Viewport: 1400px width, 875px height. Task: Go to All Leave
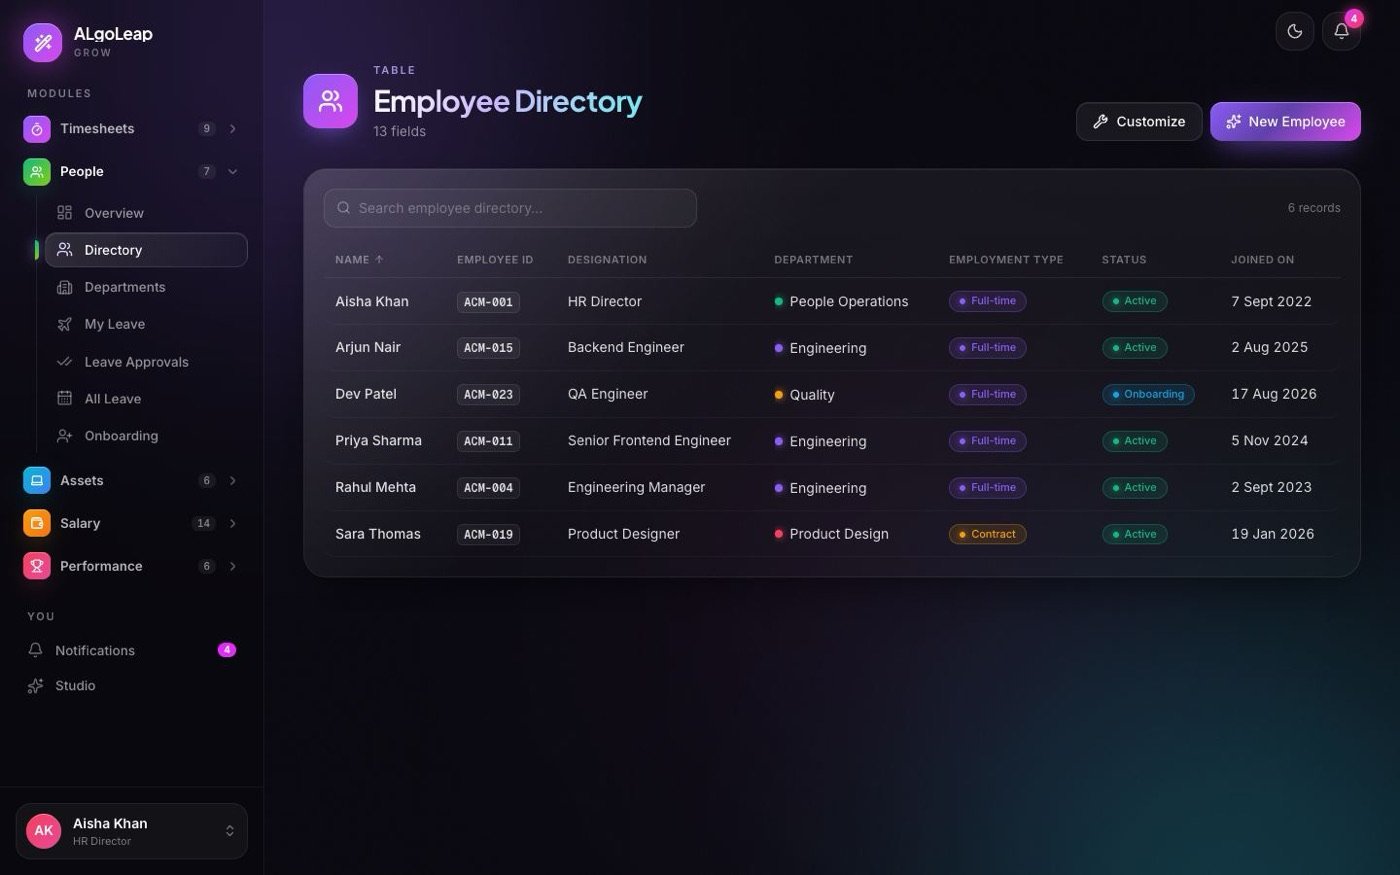pyautogui.click(x=146, y=398)
